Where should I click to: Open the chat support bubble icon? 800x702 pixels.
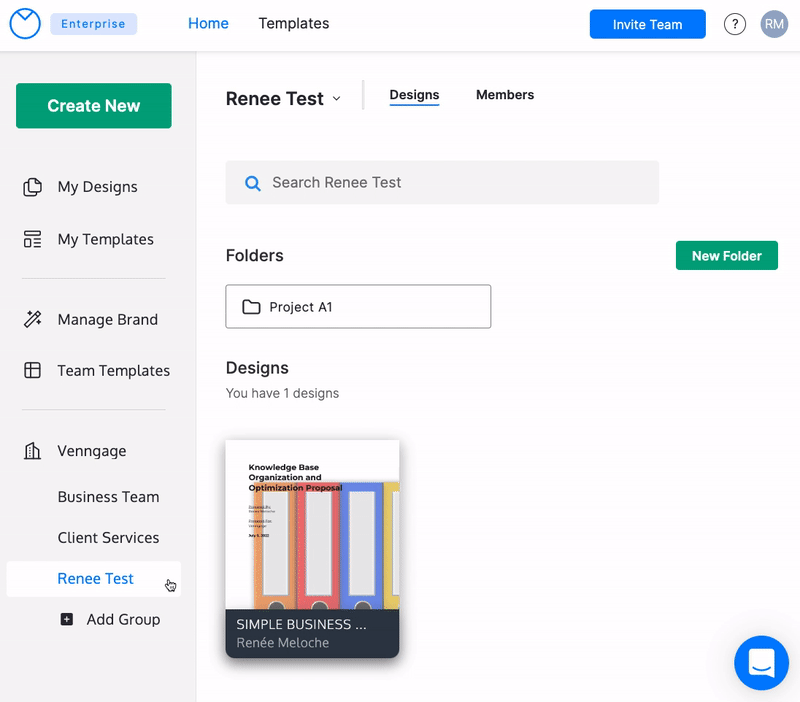[x=761, y=662]
